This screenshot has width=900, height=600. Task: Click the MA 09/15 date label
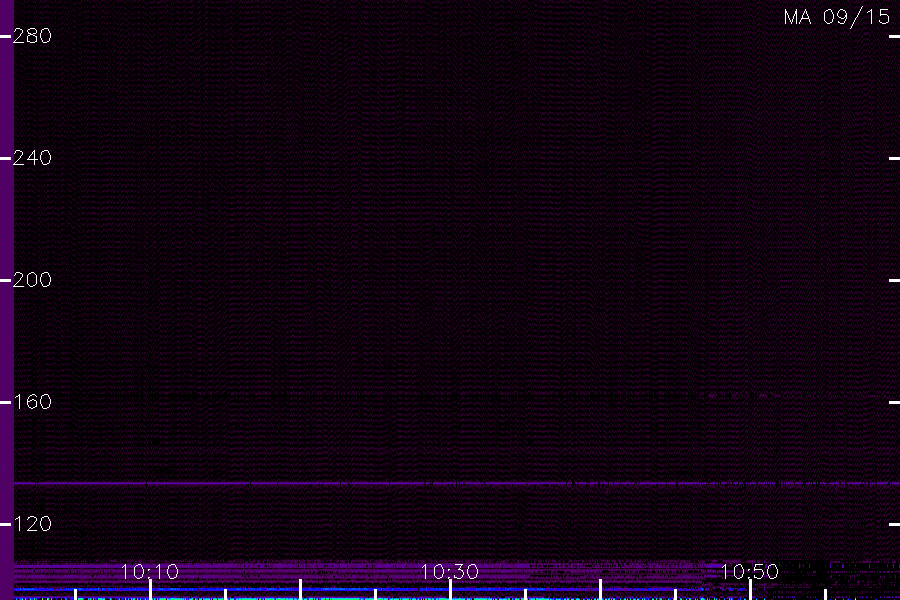tap(837, 17)
